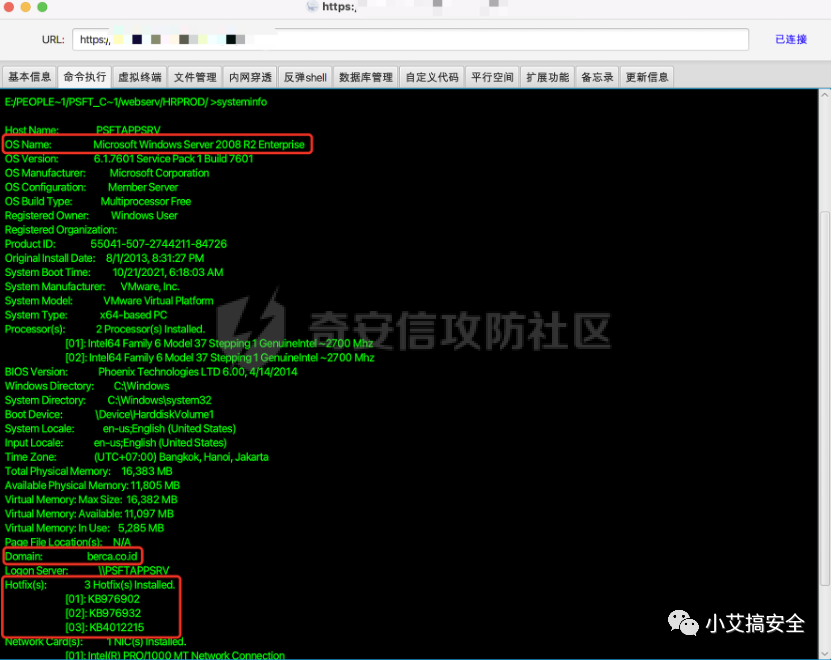This screenshot has height=660, width=832.
Task: Go to the 内网穿透 tab
Action: 250,77
